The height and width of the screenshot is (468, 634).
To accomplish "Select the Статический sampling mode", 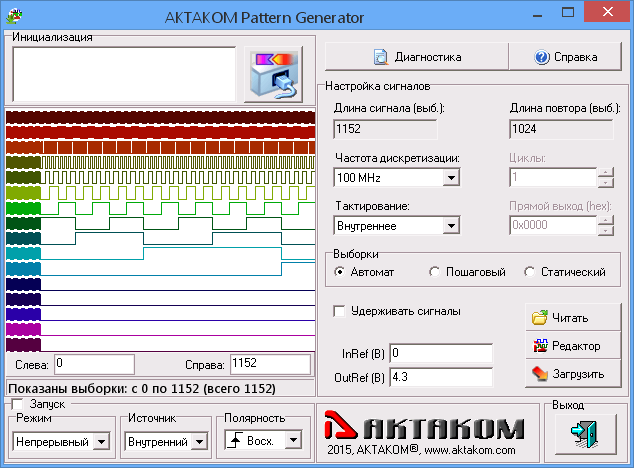I will coord(531,272).
